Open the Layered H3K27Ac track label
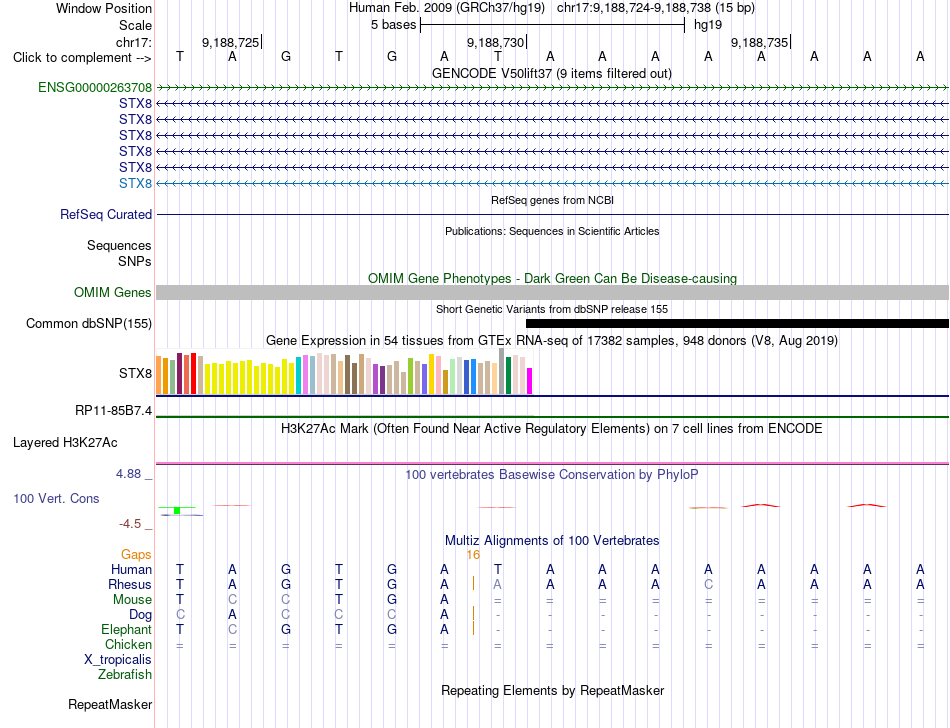 pyautogui.click(x=65, y=443)
